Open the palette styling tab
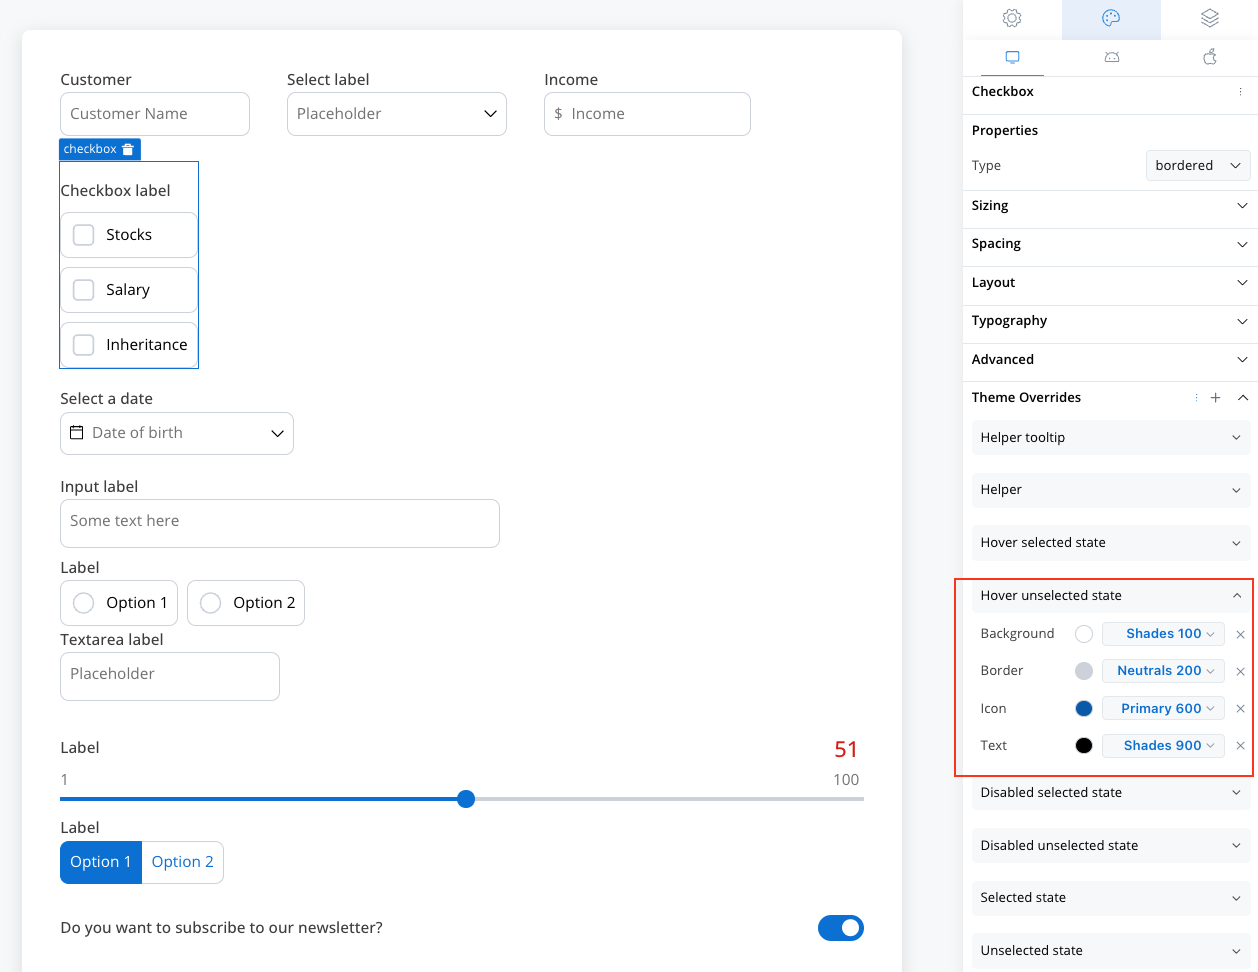Image resolution: width=1258 pixels, height=972 pixels. [x=1111, y=18]
